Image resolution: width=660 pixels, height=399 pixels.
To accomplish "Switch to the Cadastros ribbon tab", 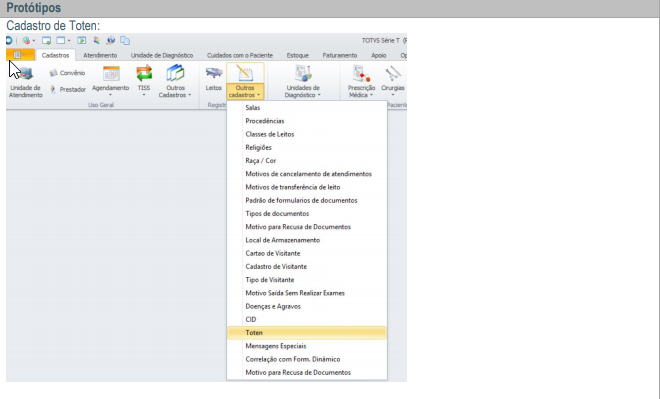I will [x=56, y=55].
